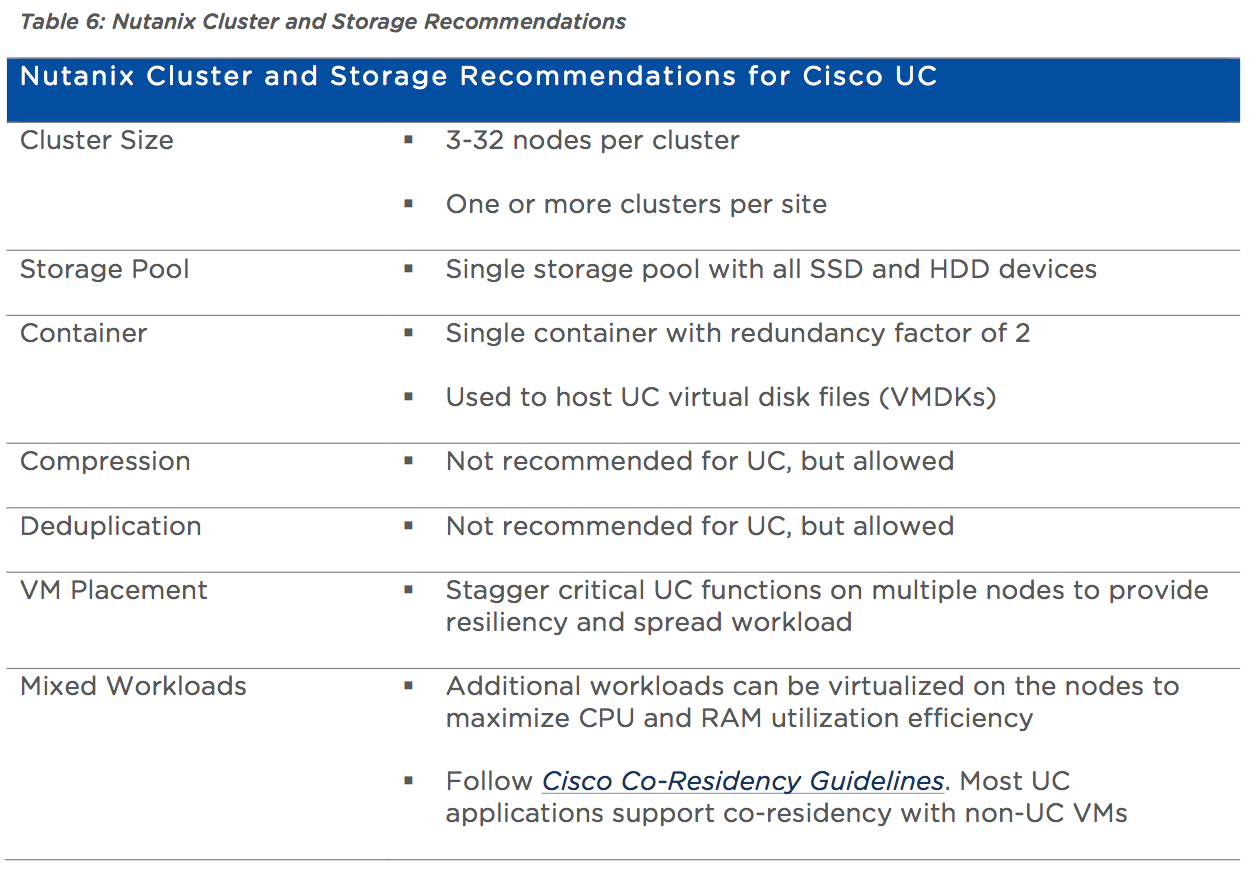Viewport: 1258px width, 874px height.
Task: Select the single storage pool SSD/HDD text
Action: (x=771, y=269)
